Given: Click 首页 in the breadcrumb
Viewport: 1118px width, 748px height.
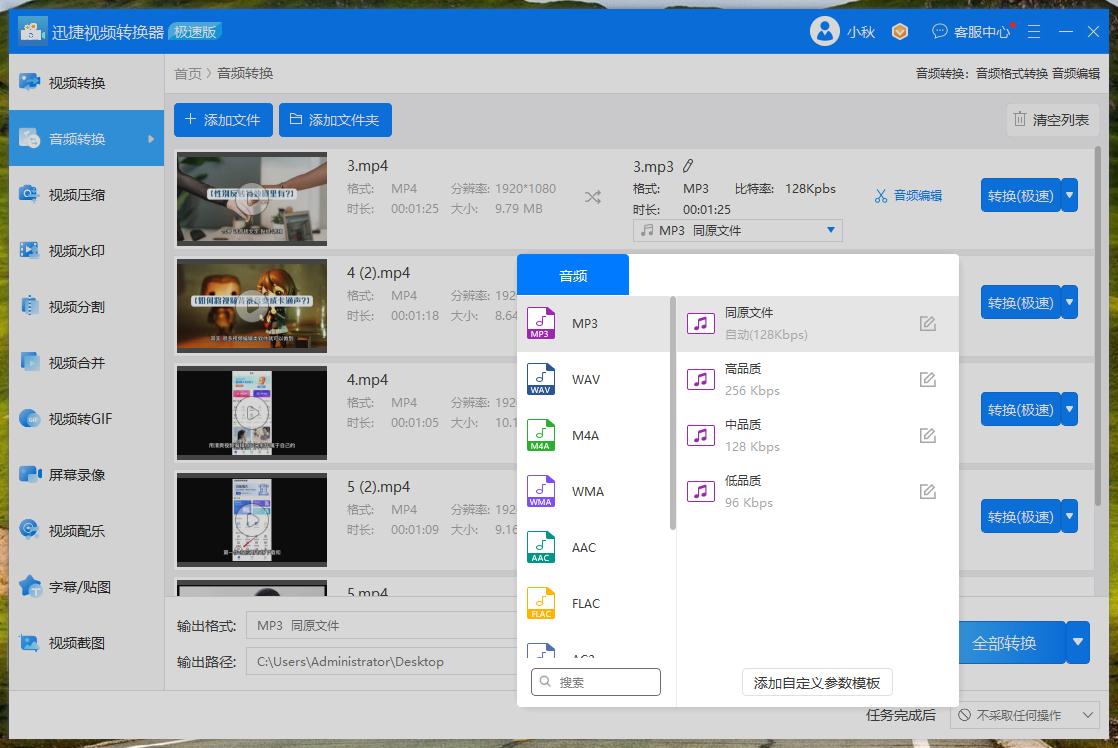Looking at the screenshot, I should [187, 73].
